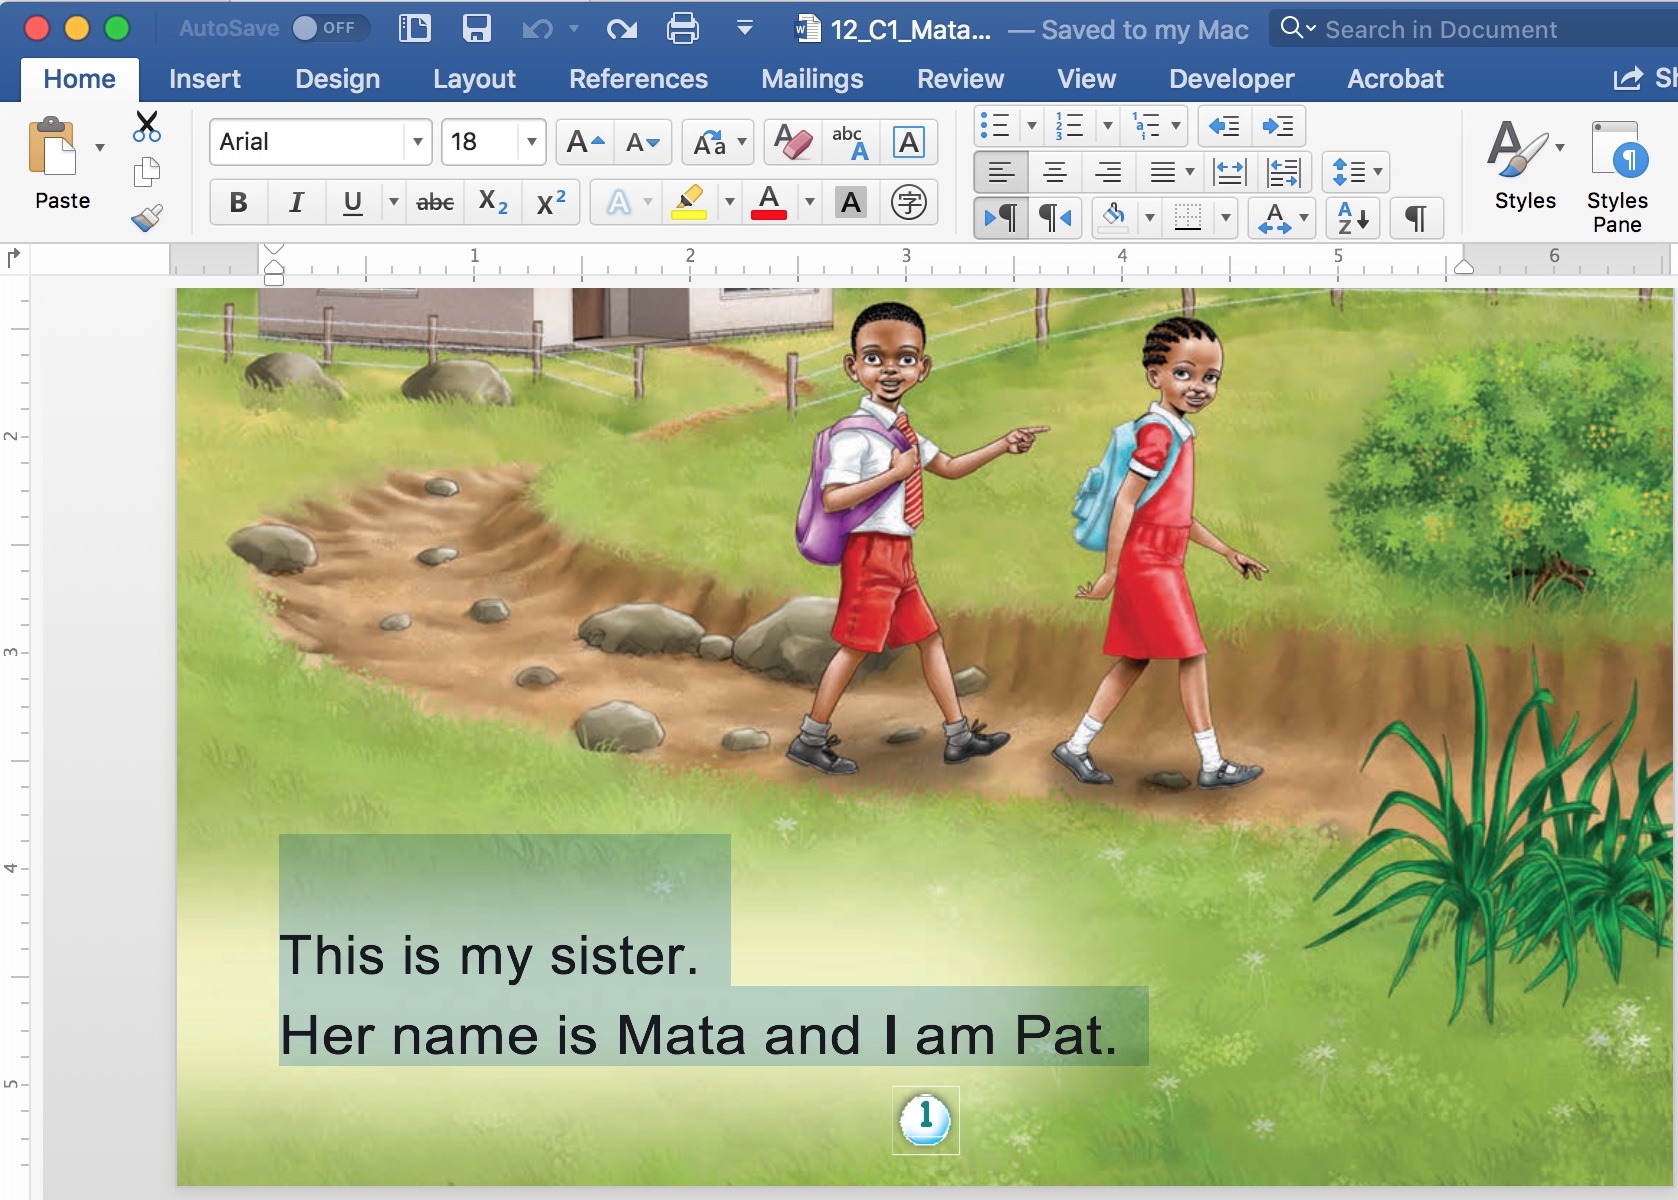Apply paragraph shading paint bucket
This screenshot has height=1200, width=1678.
pos(1113,218)
